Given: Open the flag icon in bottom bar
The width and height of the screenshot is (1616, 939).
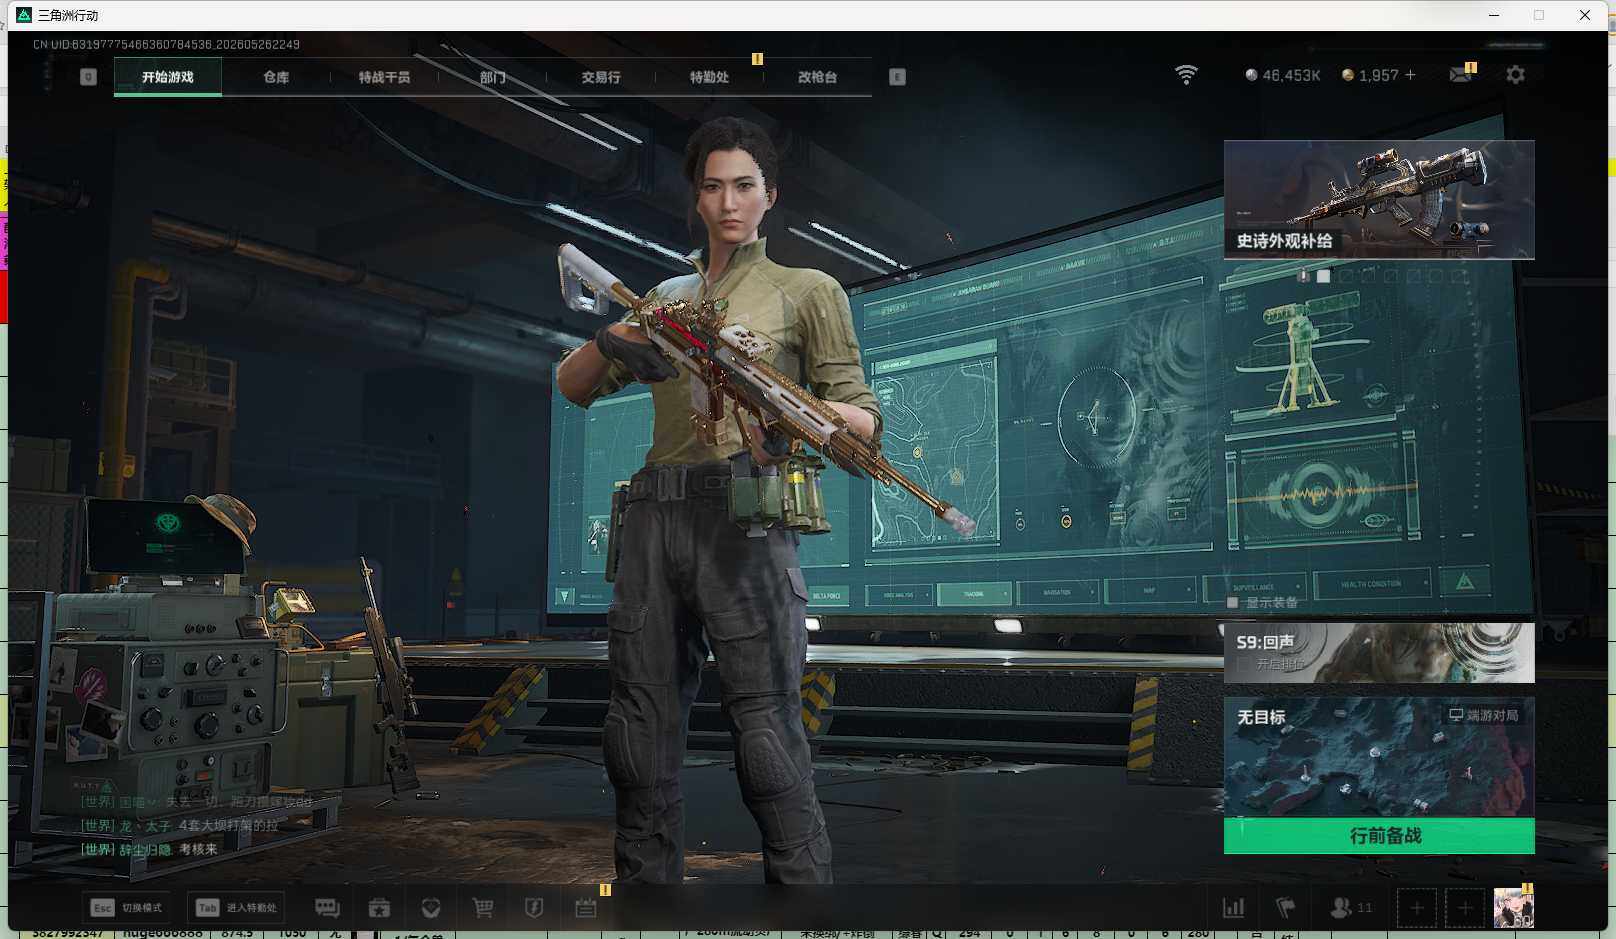Looking at the screenshot, I should [1286, 908].
